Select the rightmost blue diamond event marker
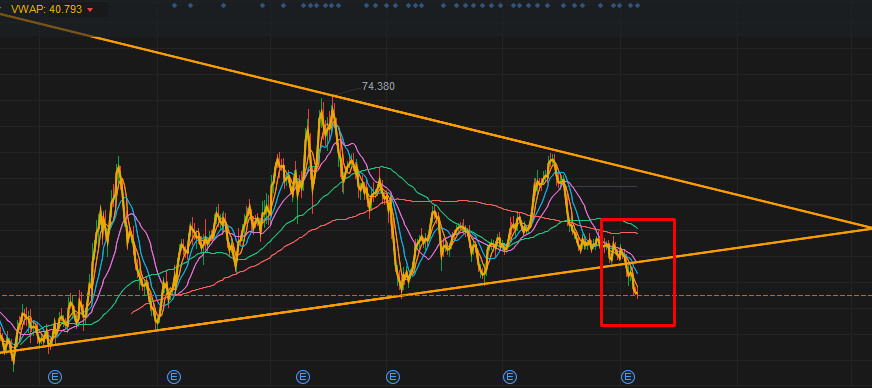 click(x=637, y=6)
